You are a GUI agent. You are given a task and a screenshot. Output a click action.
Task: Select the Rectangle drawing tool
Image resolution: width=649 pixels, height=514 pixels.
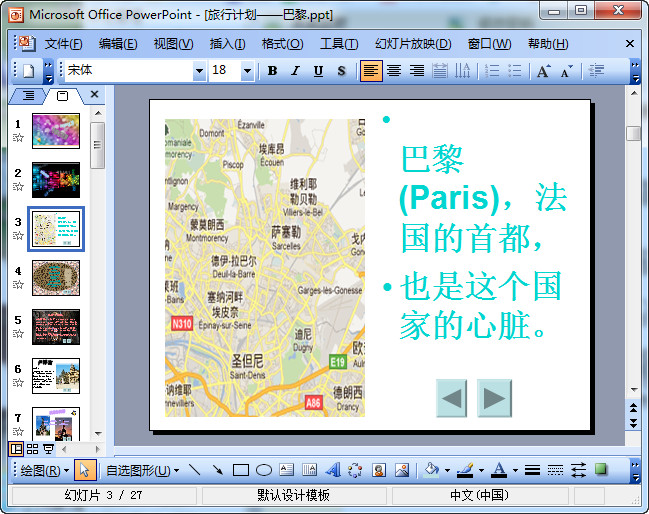tap(240, 470)
